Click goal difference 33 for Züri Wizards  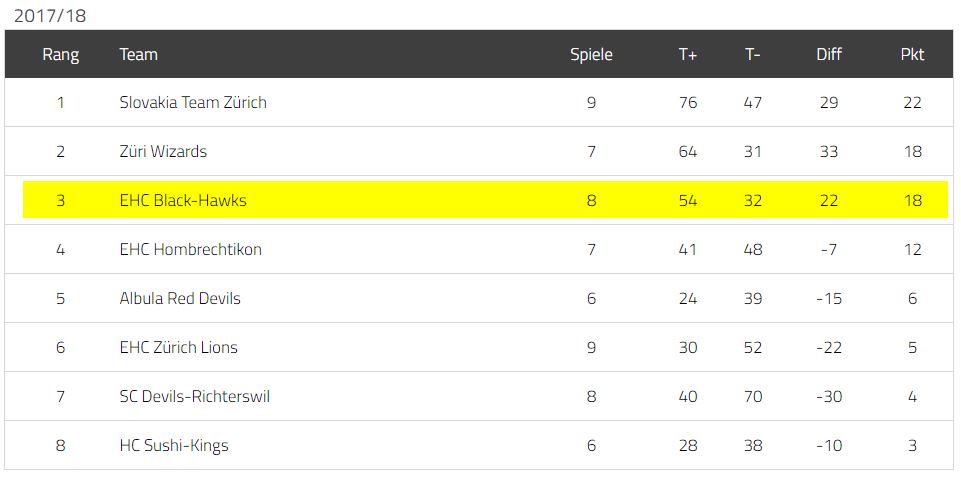pyautogui.click(x=829, y=151)
